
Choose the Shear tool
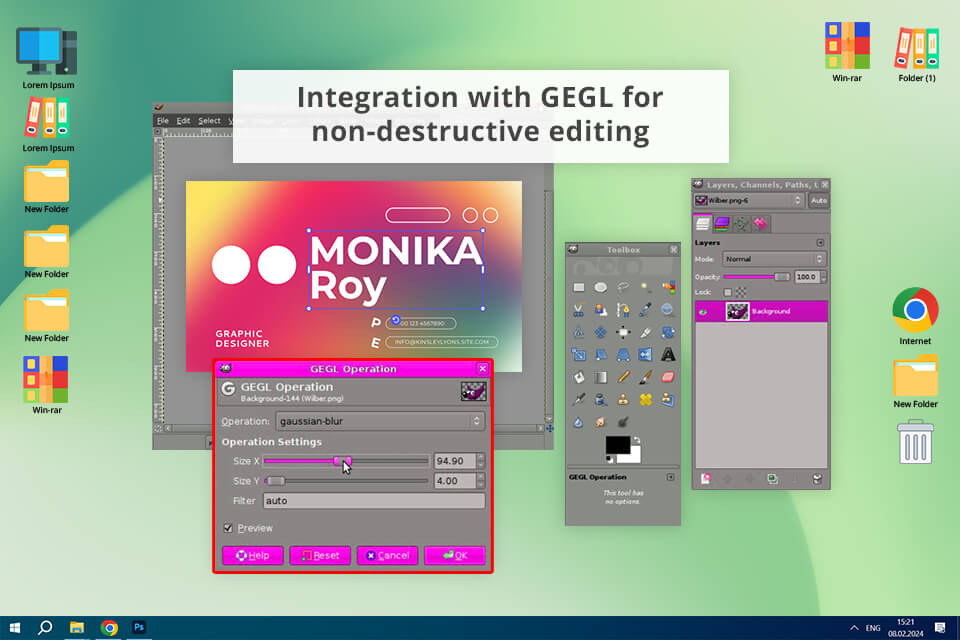[601, 355]
